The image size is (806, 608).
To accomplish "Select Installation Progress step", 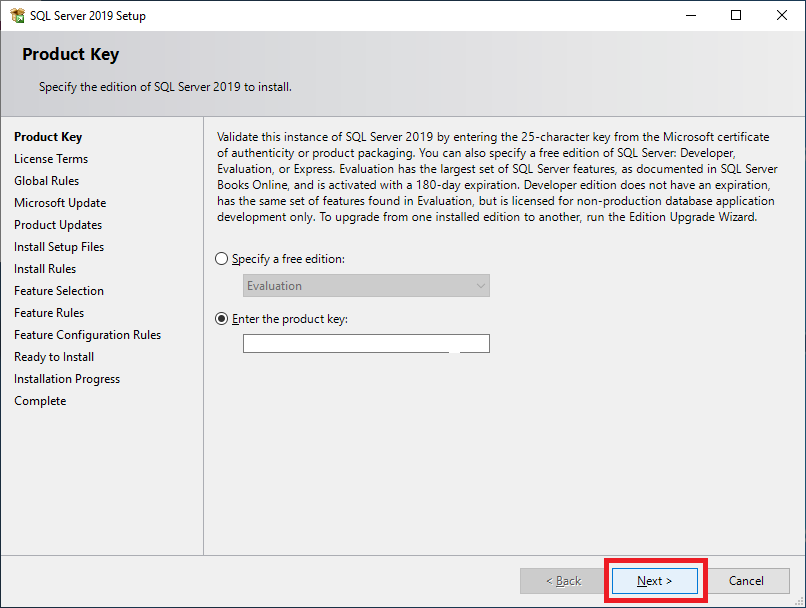I will coord(67,379).
